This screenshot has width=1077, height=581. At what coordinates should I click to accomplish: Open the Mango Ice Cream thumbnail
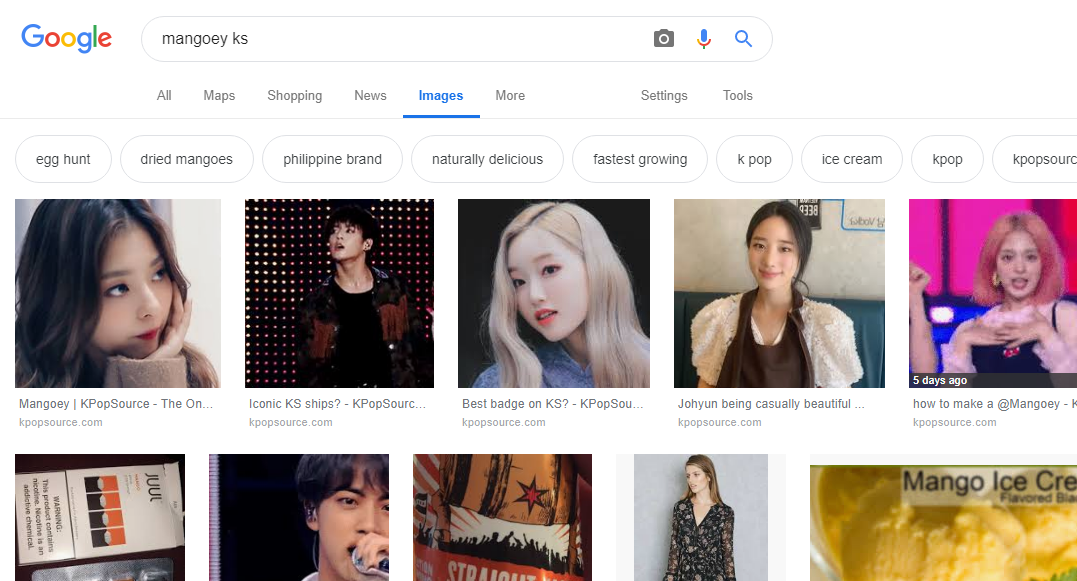click(x=944, y=517)
